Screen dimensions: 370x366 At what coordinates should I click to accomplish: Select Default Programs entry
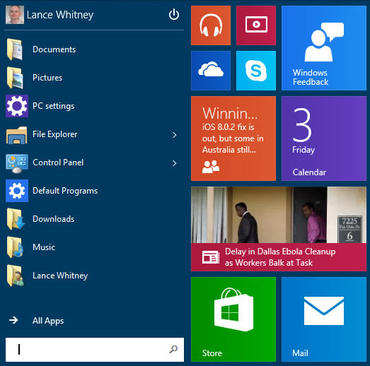(x=65, y=191)
